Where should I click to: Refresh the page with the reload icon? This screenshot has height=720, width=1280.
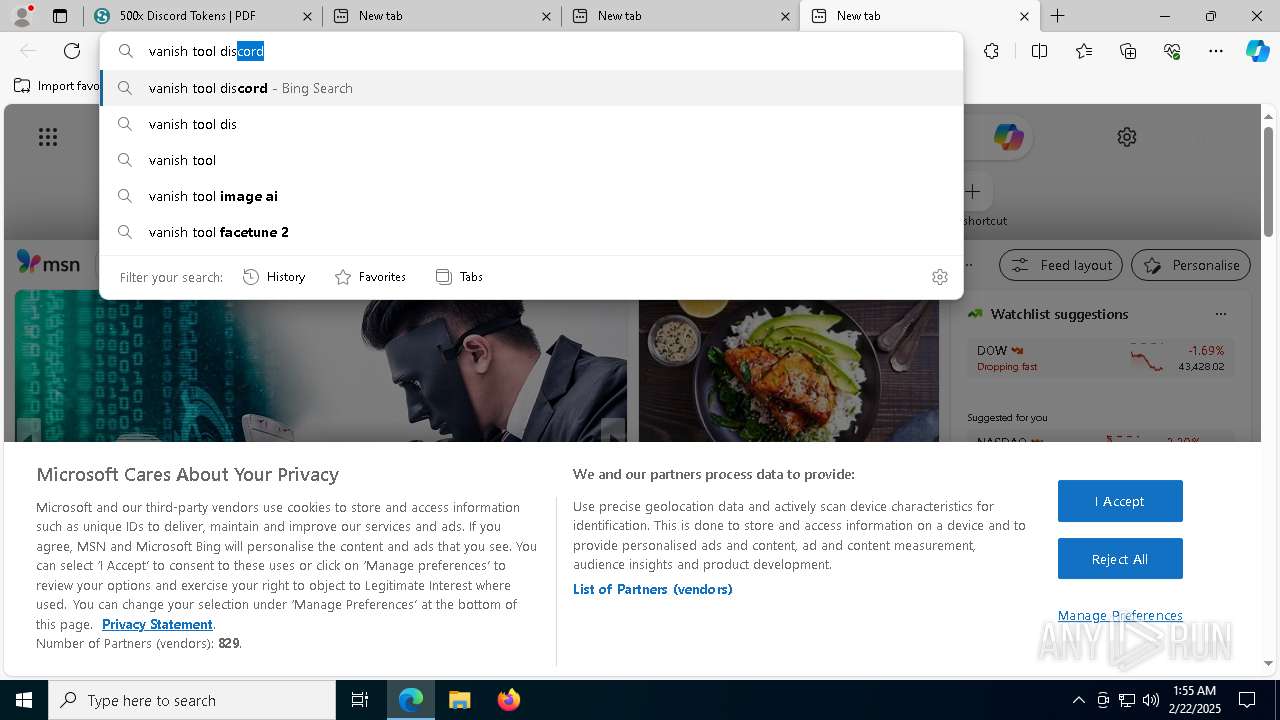pos(72,51)
